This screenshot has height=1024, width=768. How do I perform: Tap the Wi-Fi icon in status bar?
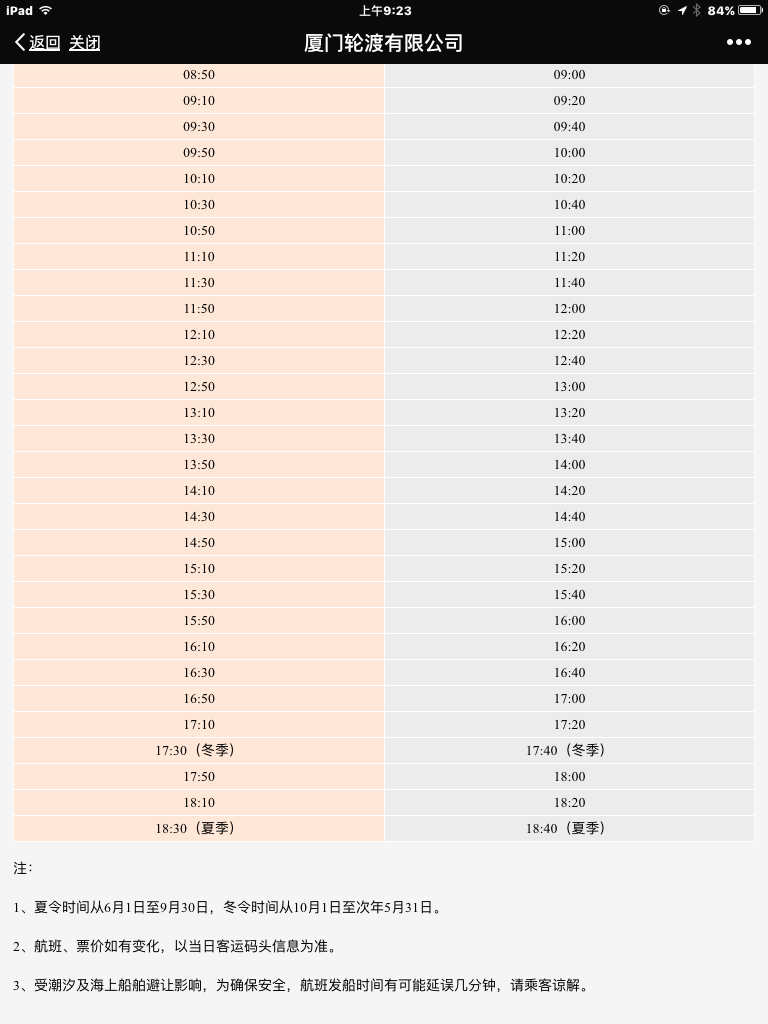tap(46, 10)
